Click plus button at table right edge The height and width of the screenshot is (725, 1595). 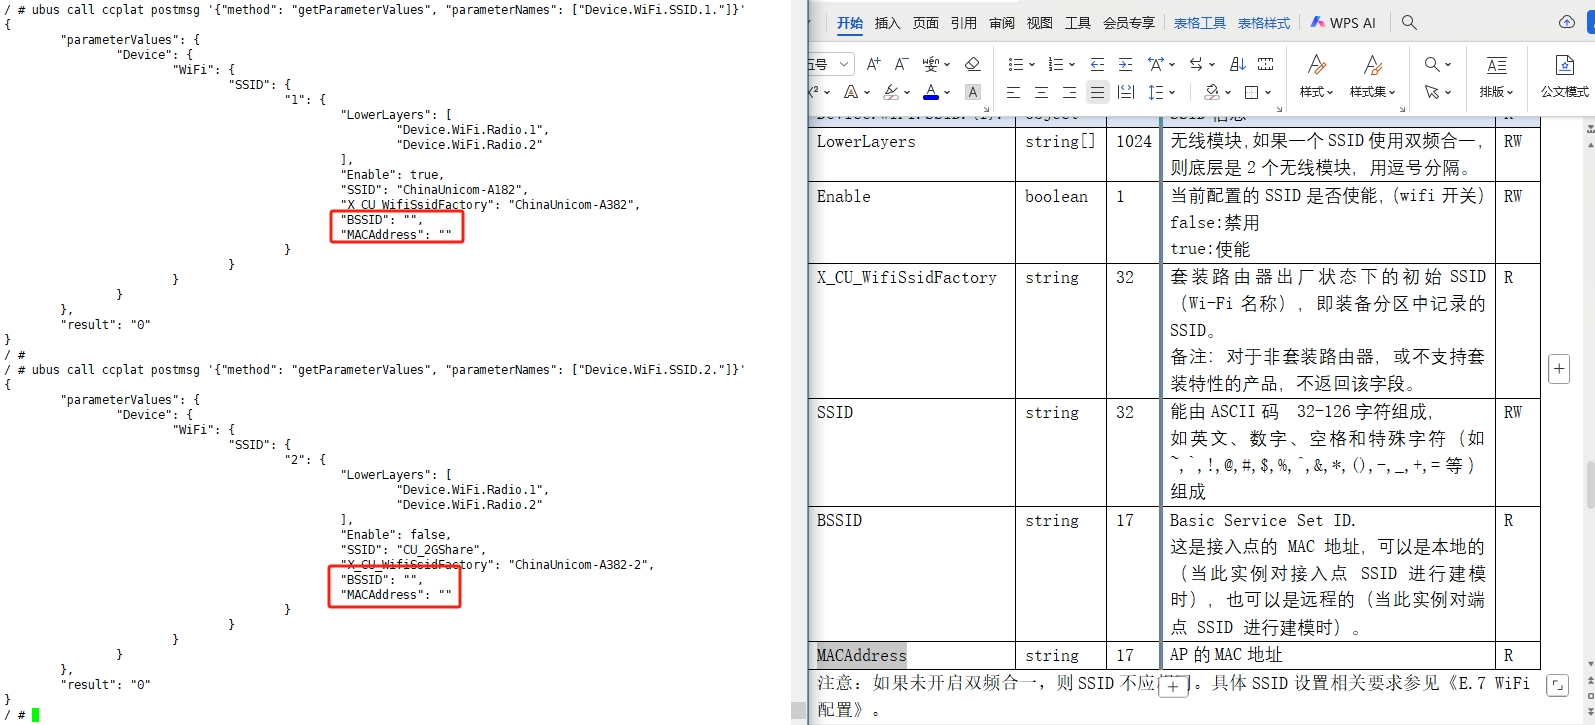[1559, 369]
